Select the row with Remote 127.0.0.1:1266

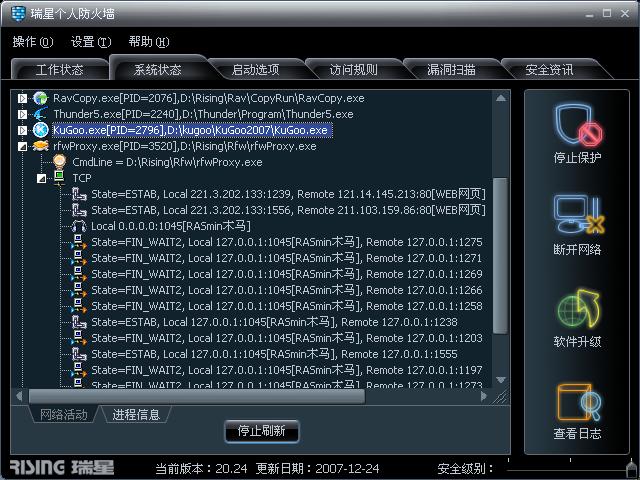[287, 290]
